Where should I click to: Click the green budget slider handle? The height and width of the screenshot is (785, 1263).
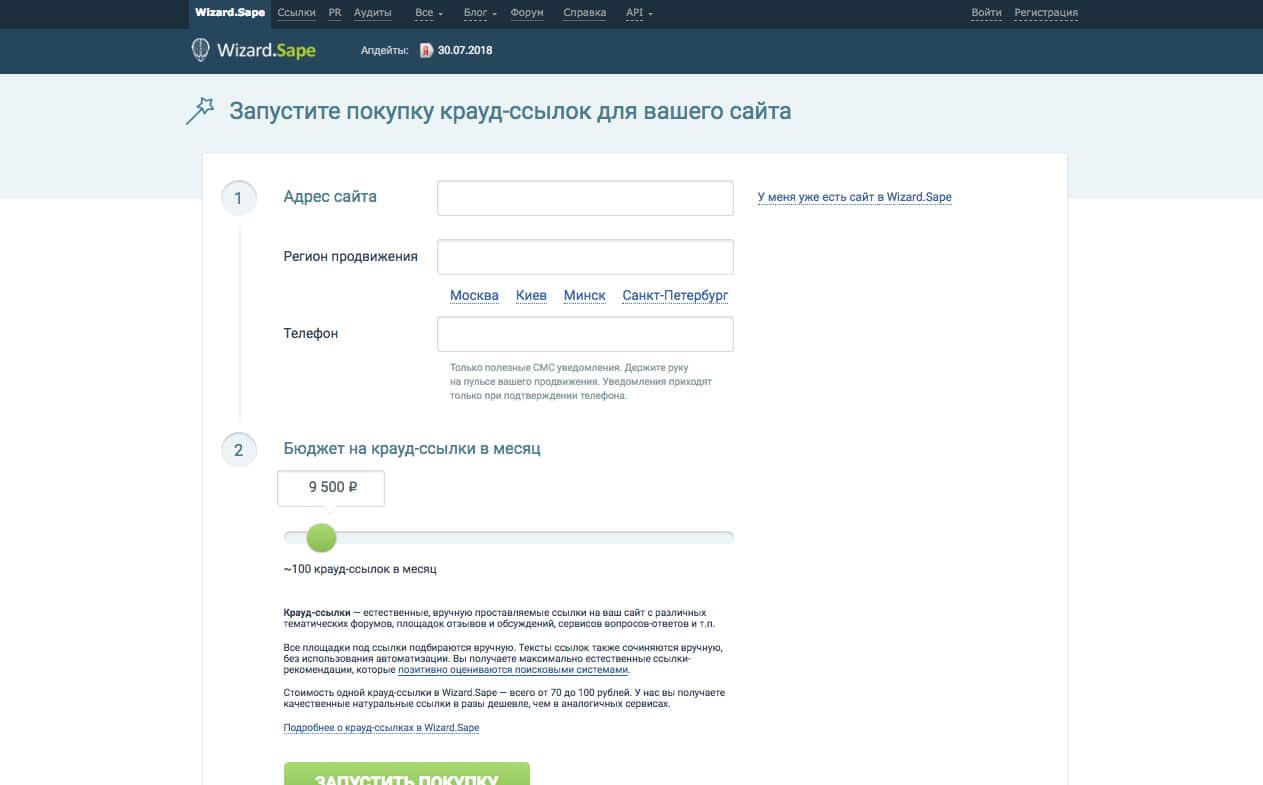[321, 538]
